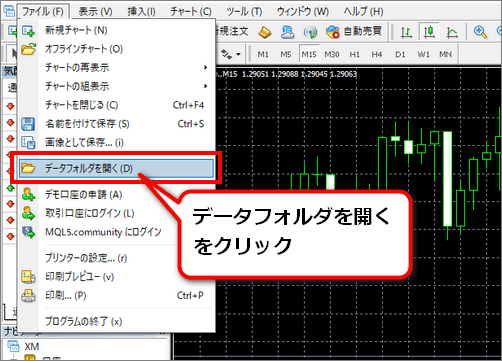Open the 表示 (V) menu
Viewport: 502px width, 361px height.
95,12
